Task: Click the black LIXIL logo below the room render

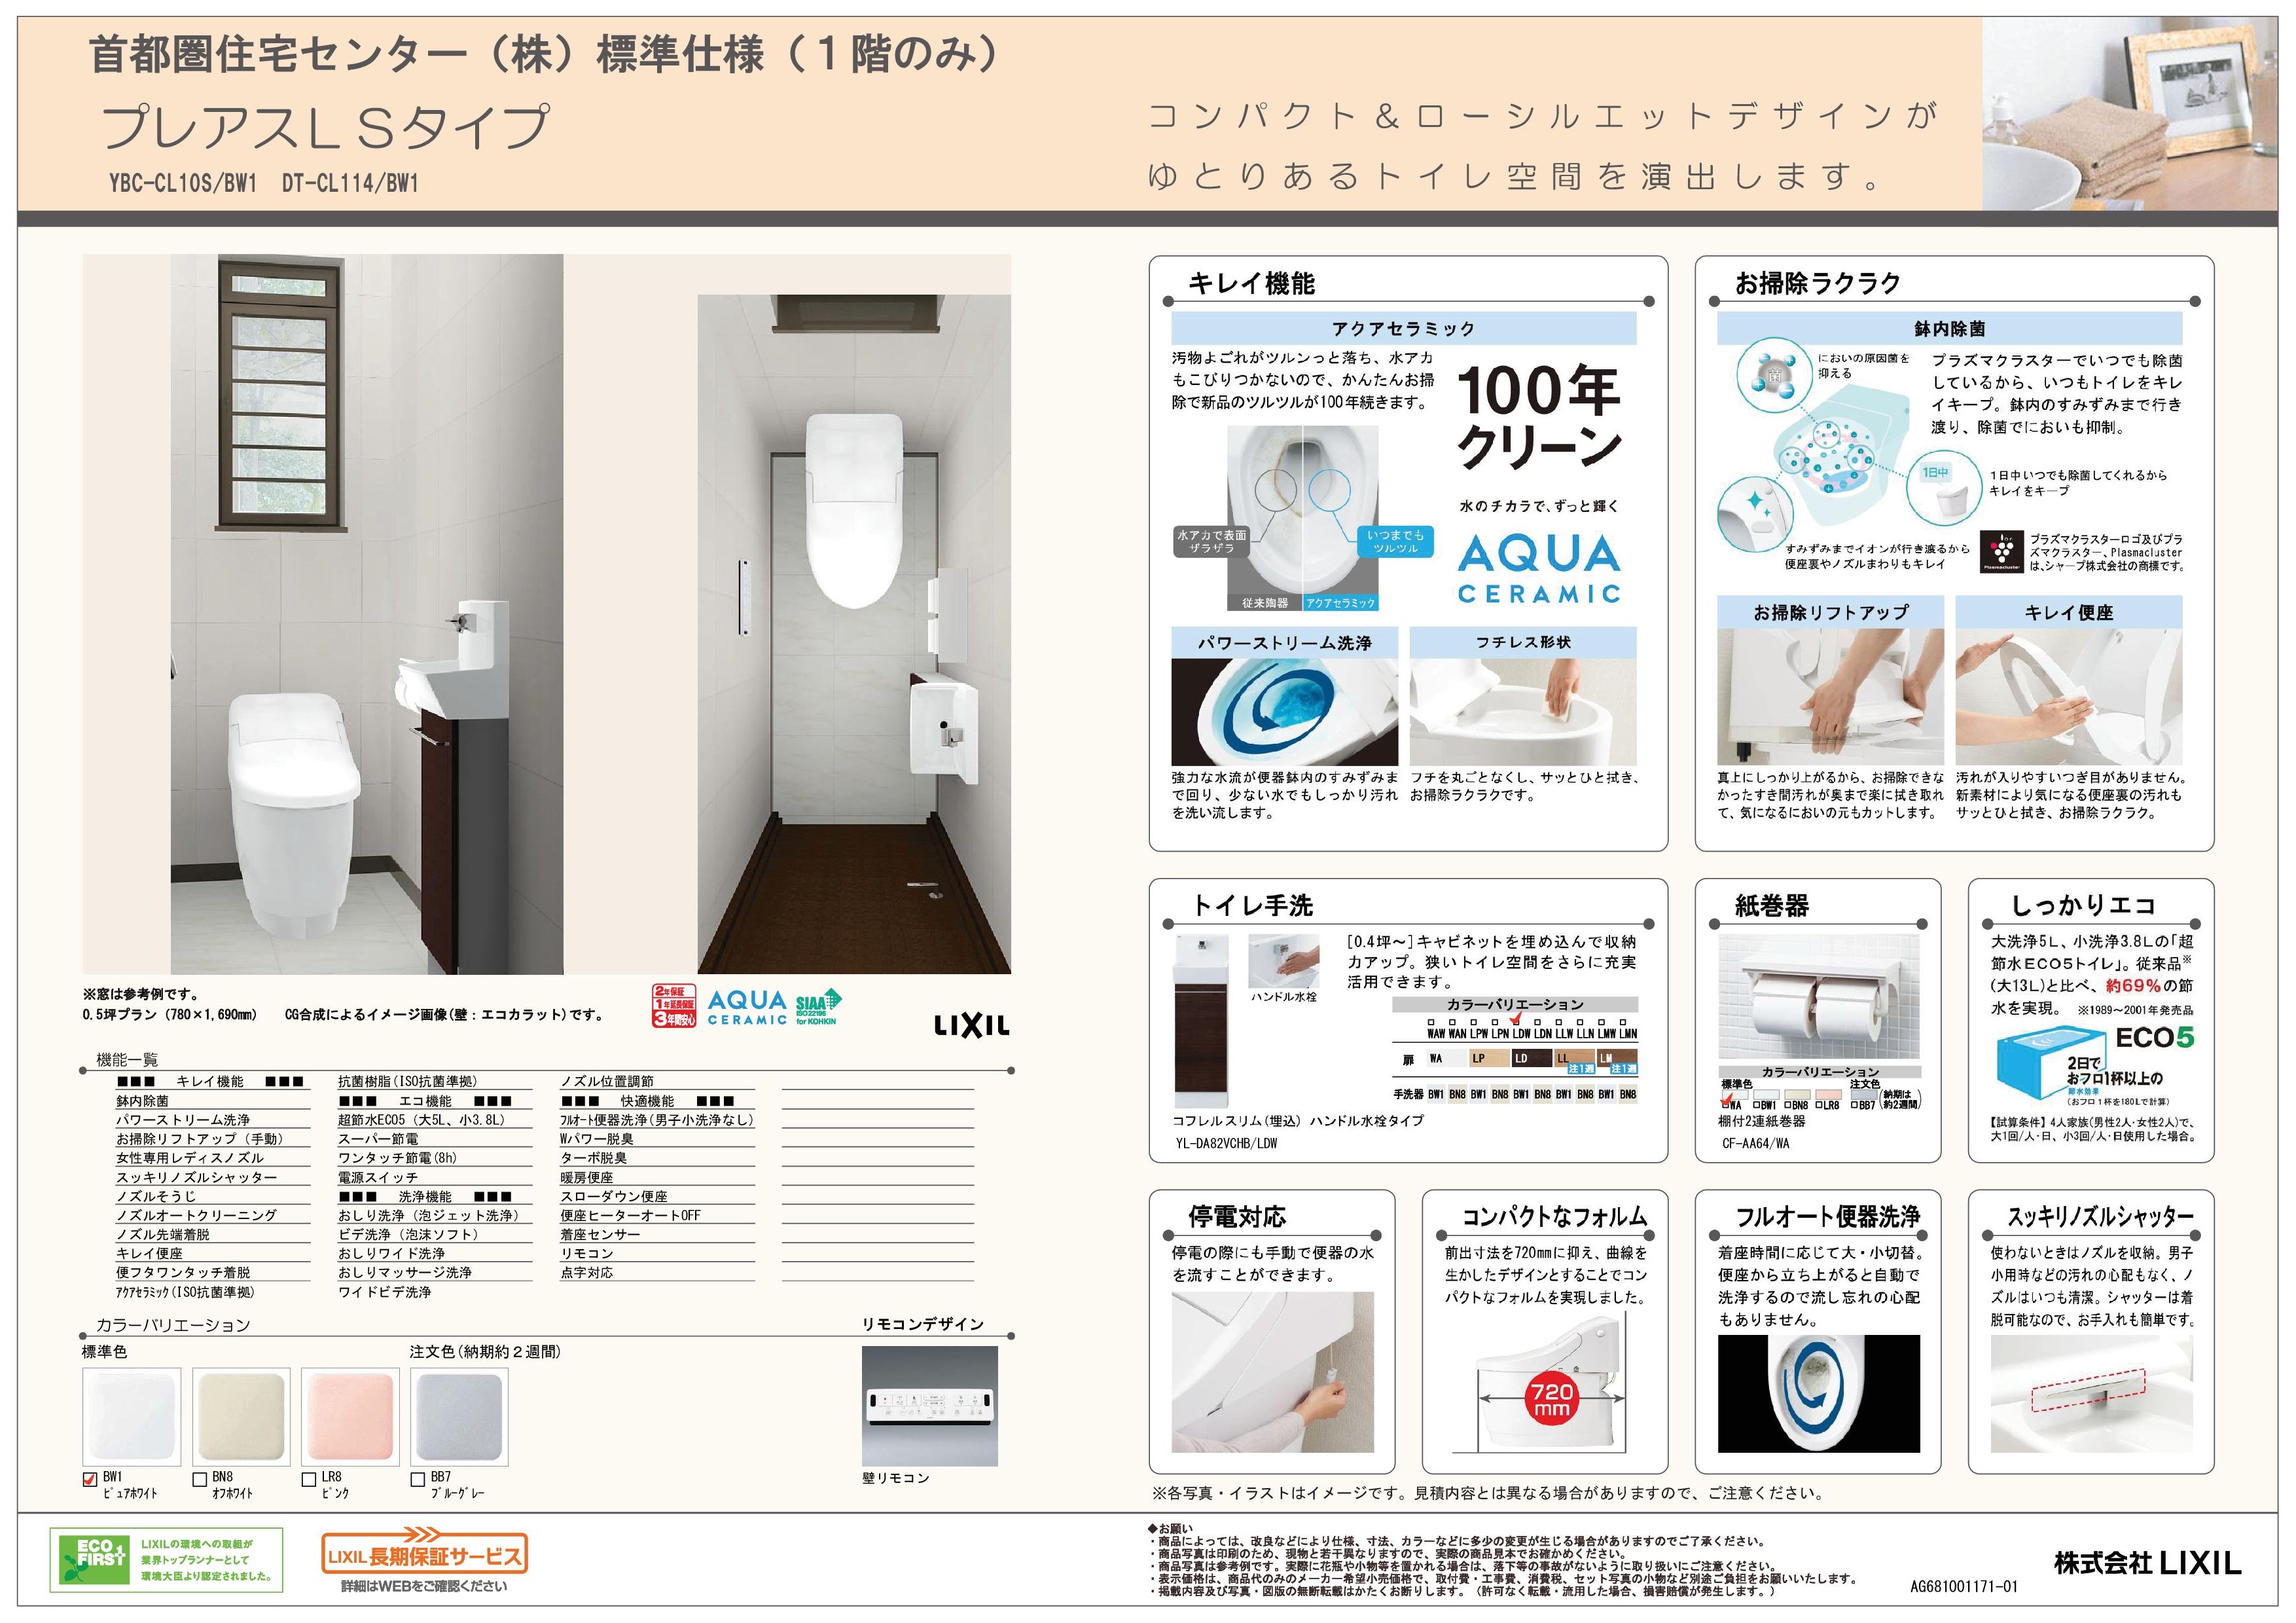Action: pyautogui.click(x=971, y=1026)
